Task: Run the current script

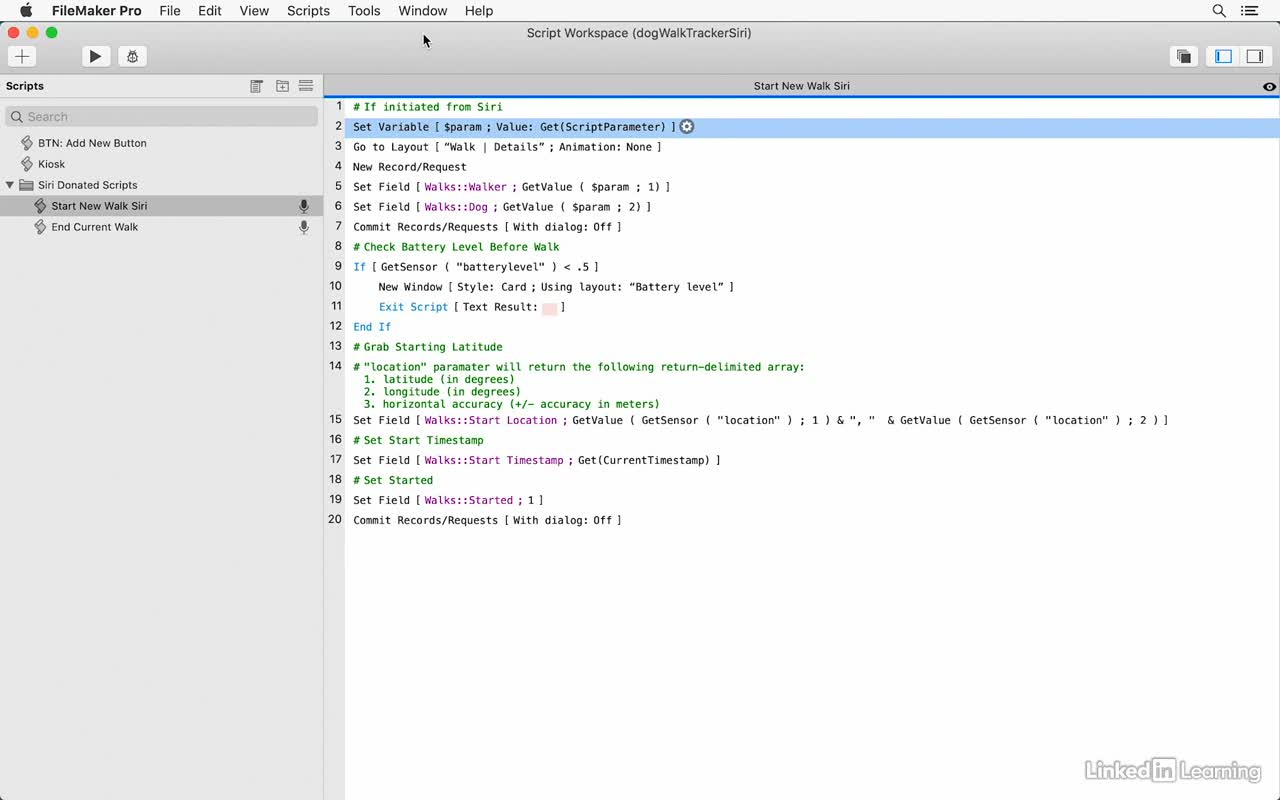Action: [x=95, y=57]
